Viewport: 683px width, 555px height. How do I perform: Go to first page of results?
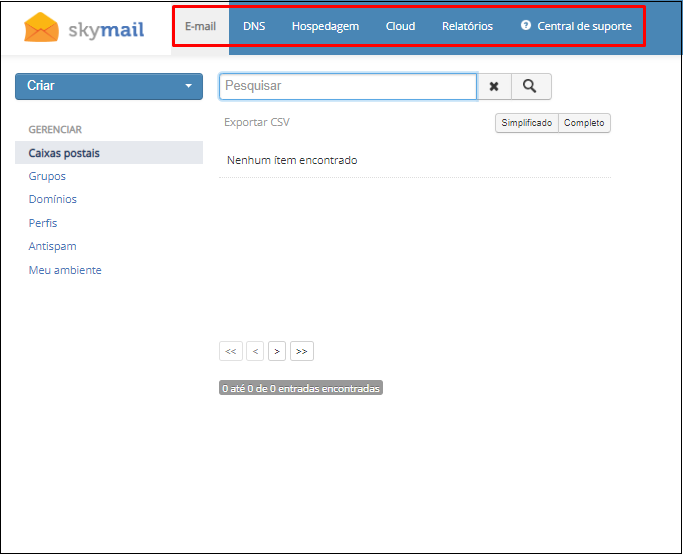pos(231,351)
